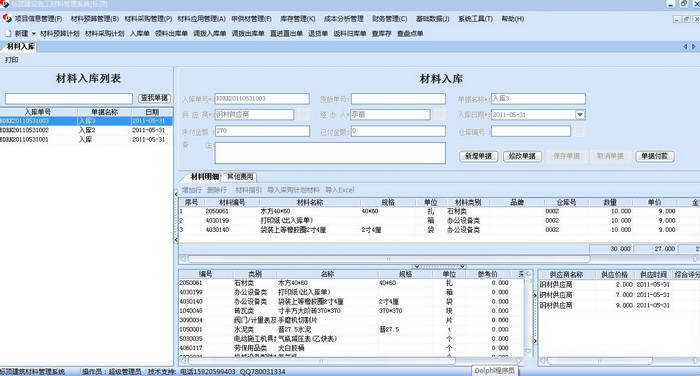This screenshot has height=376, width=700.
Task: Select receipt row 入库2 in list
Action: click(86, 130)
